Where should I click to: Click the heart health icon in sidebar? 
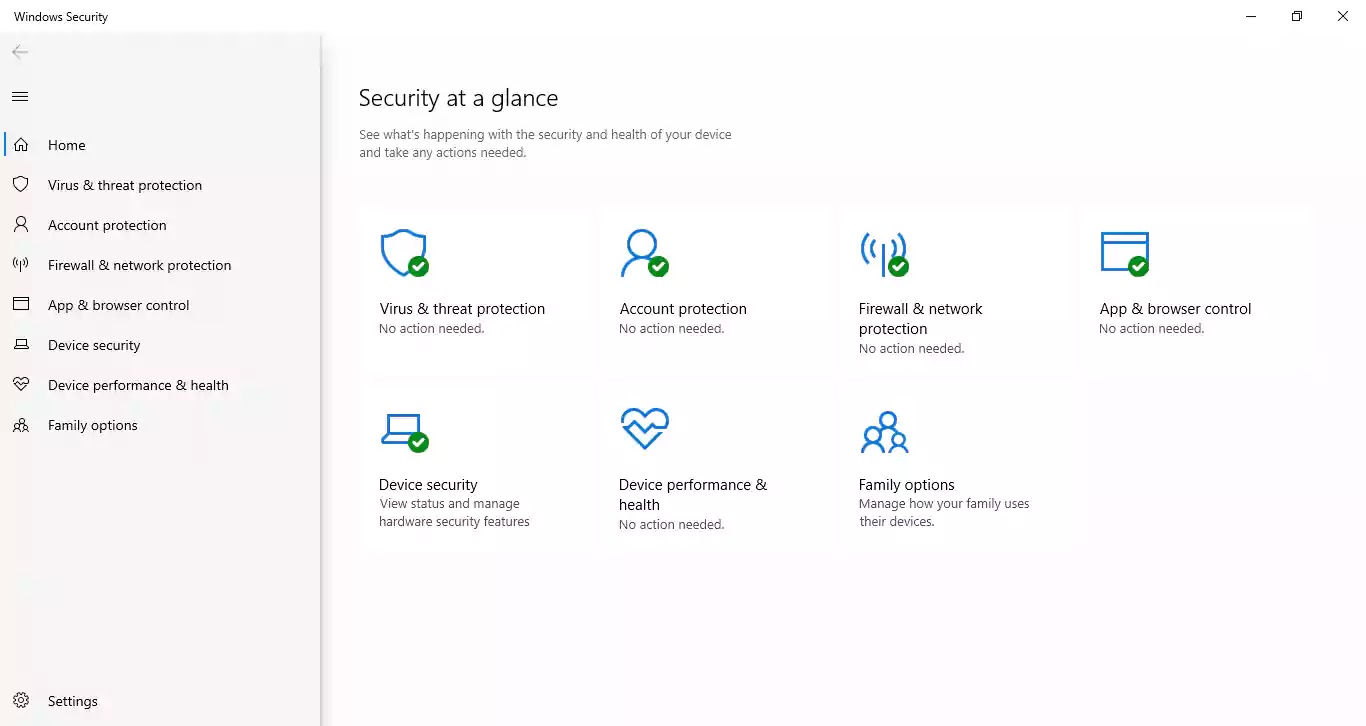click(21, 385)
